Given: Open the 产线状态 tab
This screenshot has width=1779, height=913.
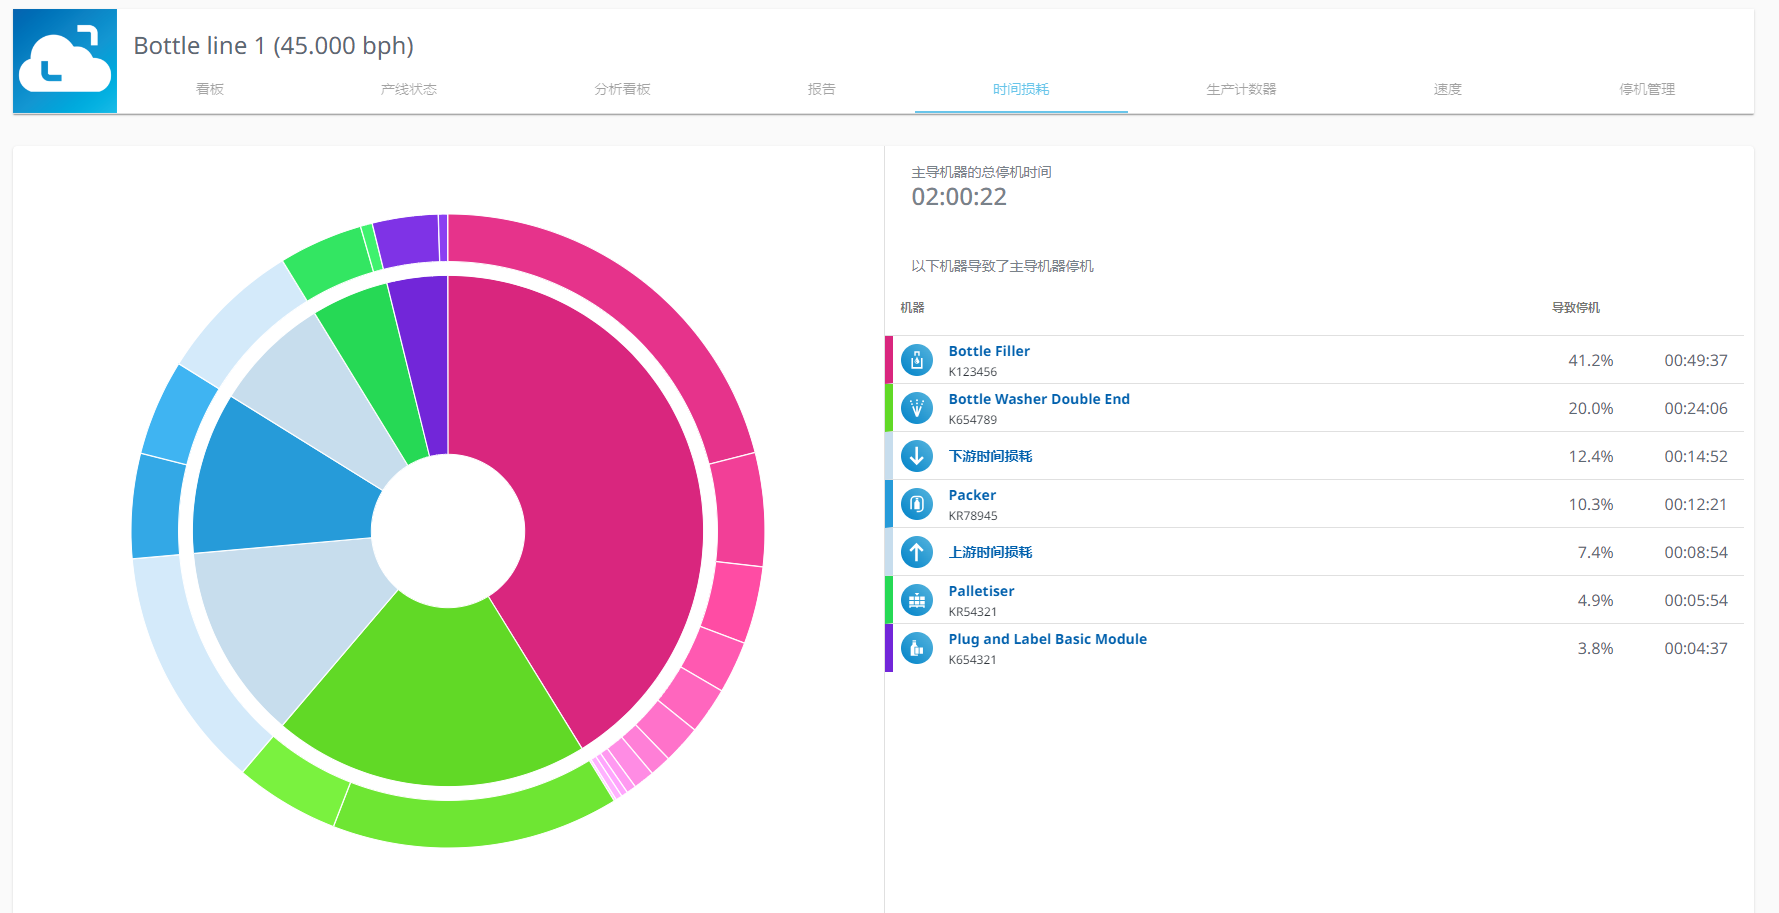Looking at the screenshot, I should [408, 89].
